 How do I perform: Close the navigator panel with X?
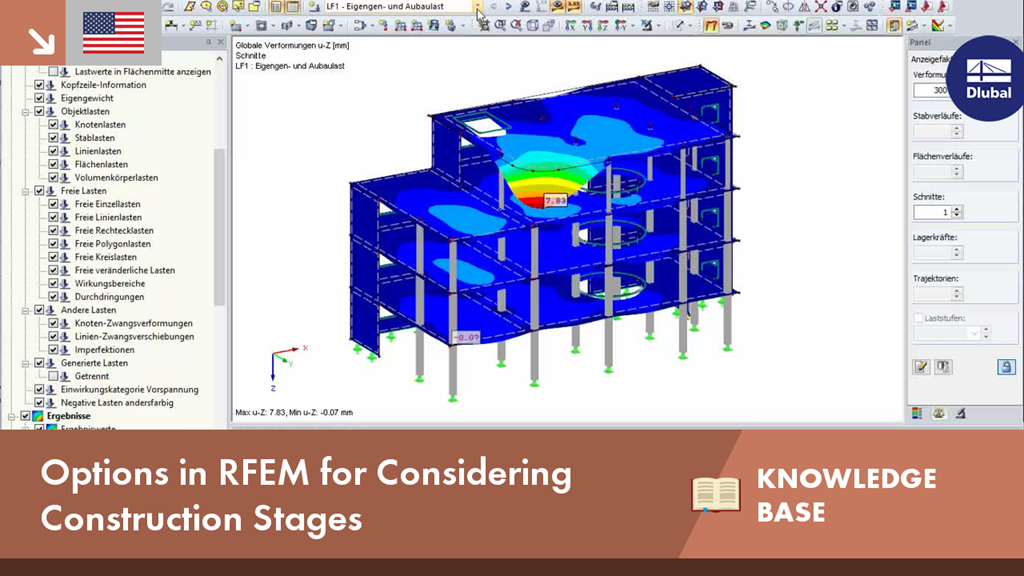[x=221, y=42]
